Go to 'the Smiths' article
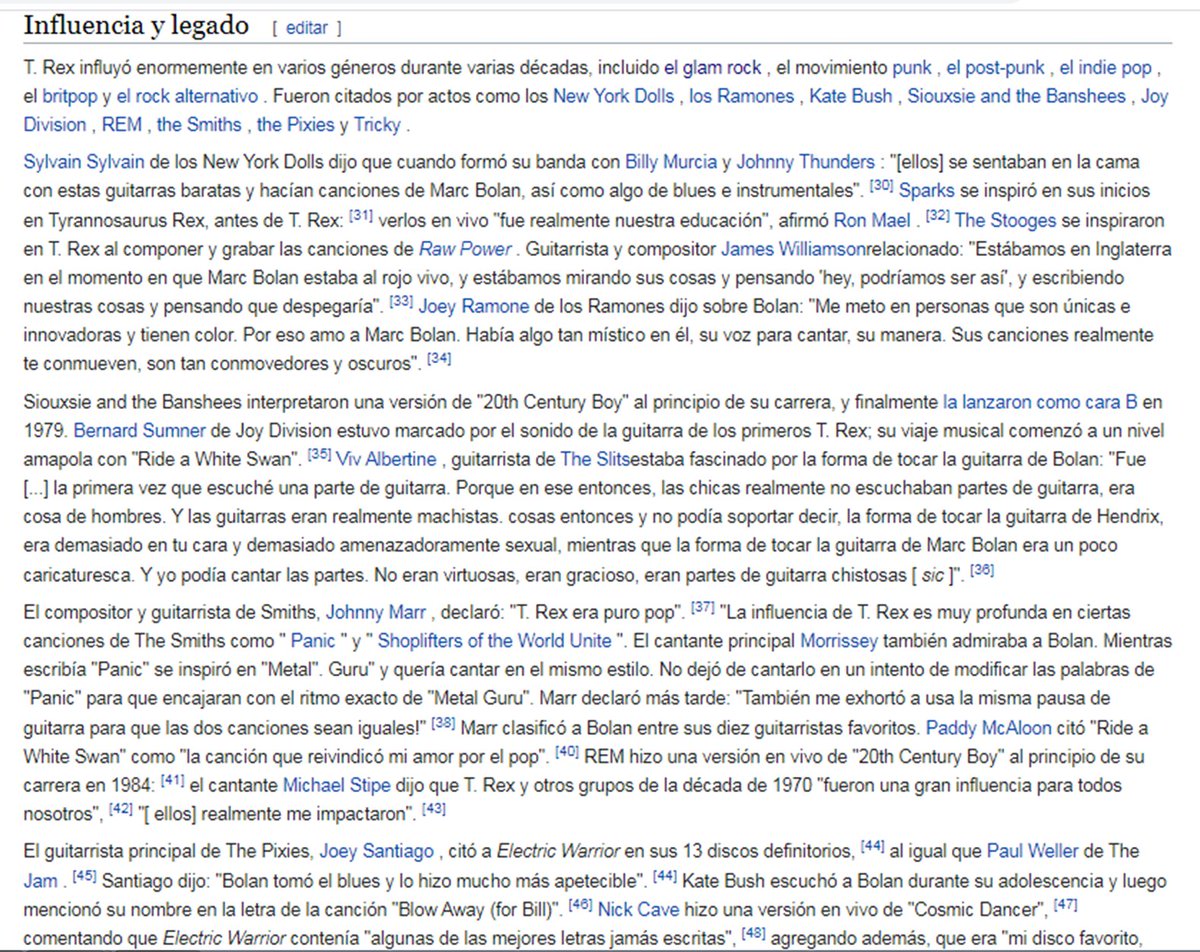The image size is (1200, 952). [x=200, y=125]
